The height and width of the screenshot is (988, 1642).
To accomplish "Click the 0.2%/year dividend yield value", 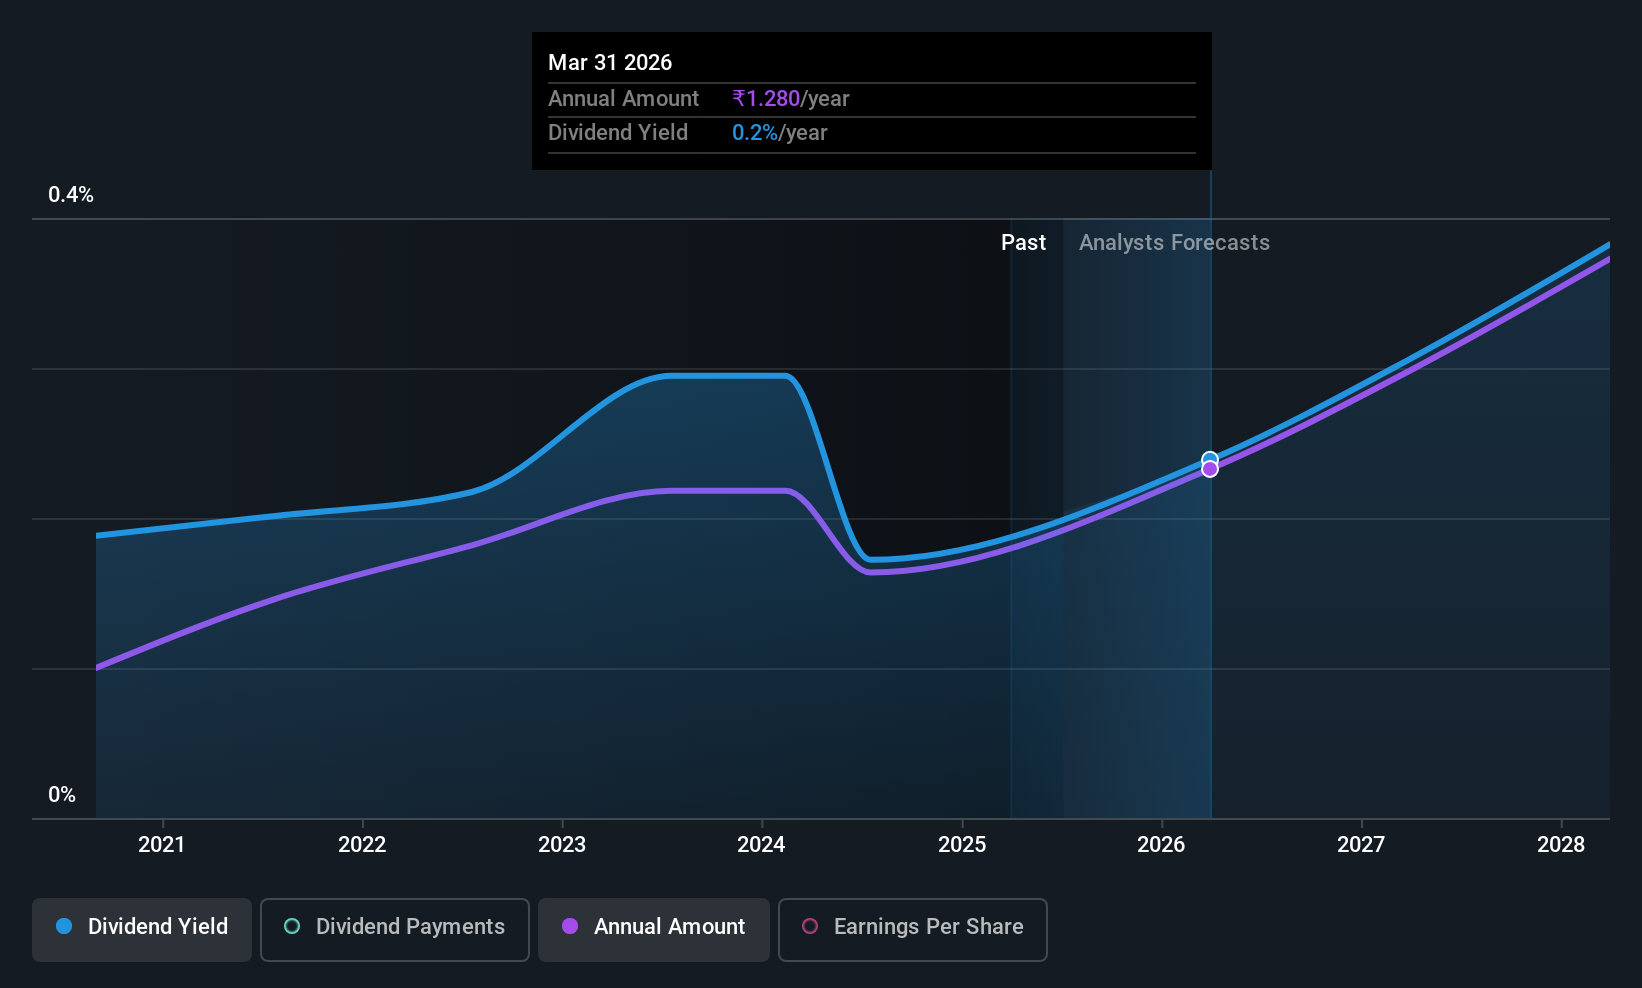I will [x=780, y=133].
